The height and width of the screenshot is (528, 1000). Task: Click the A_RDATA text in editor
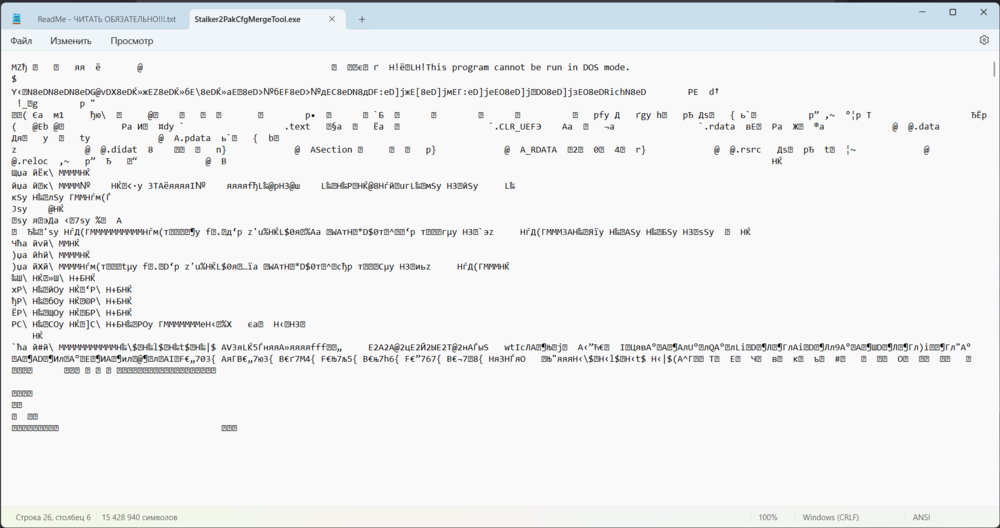538,150
